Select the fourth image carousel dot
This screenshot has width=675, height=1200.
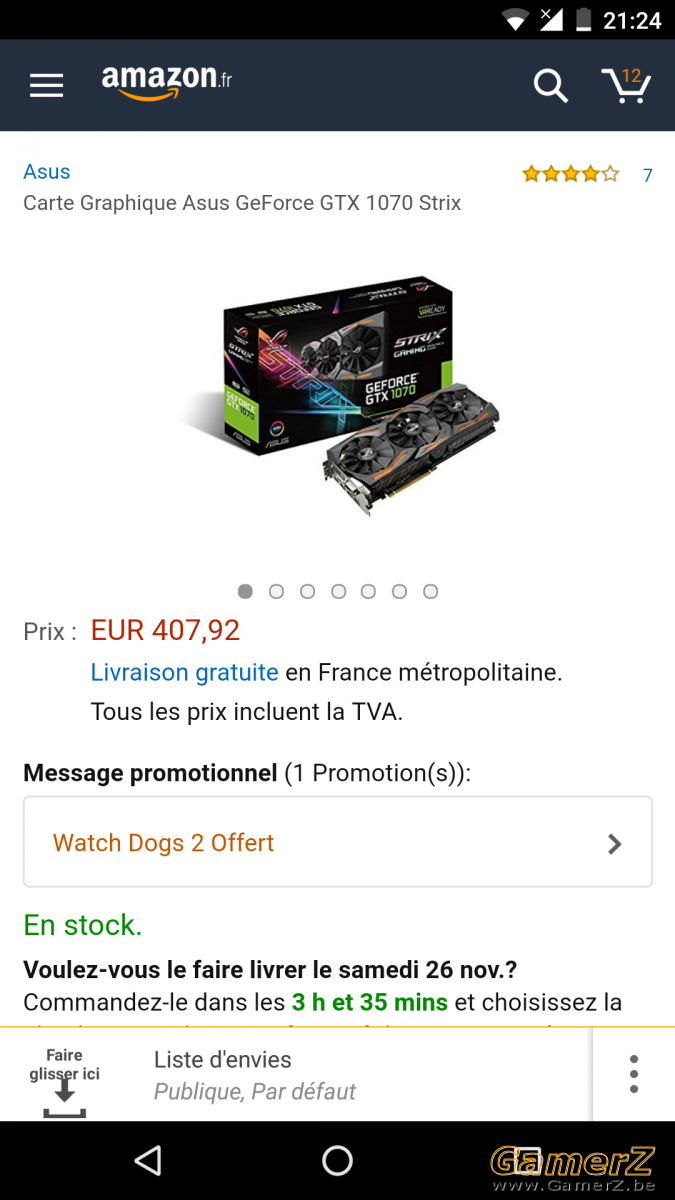pyautogui.click(x=339, y=591)
